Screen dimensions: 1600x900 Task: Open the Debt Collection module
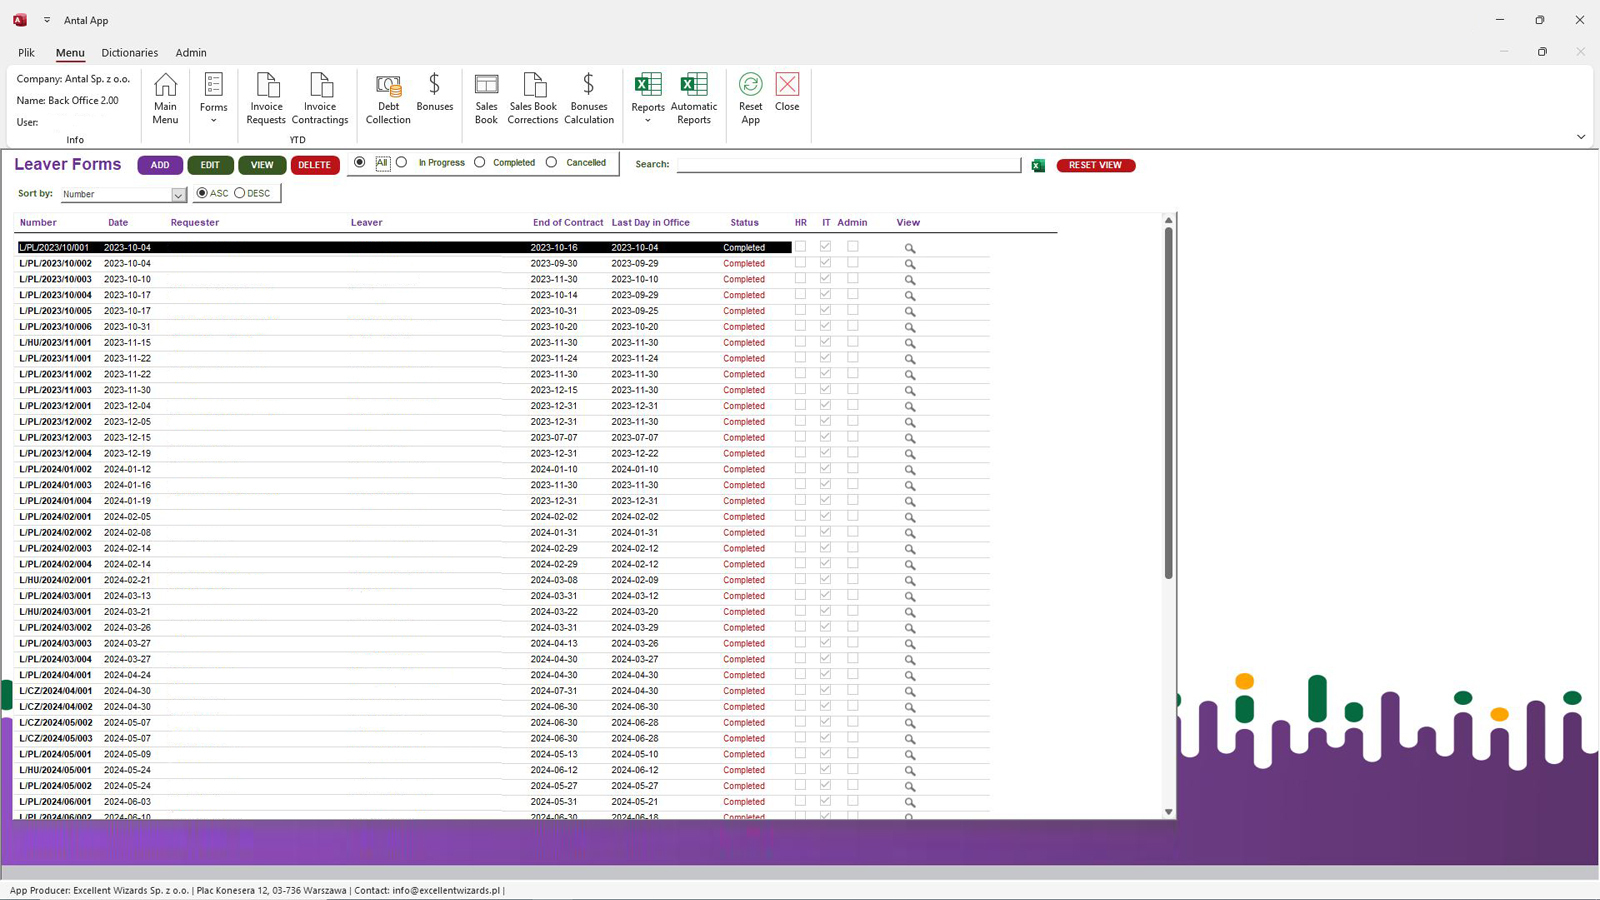[388, 98]
